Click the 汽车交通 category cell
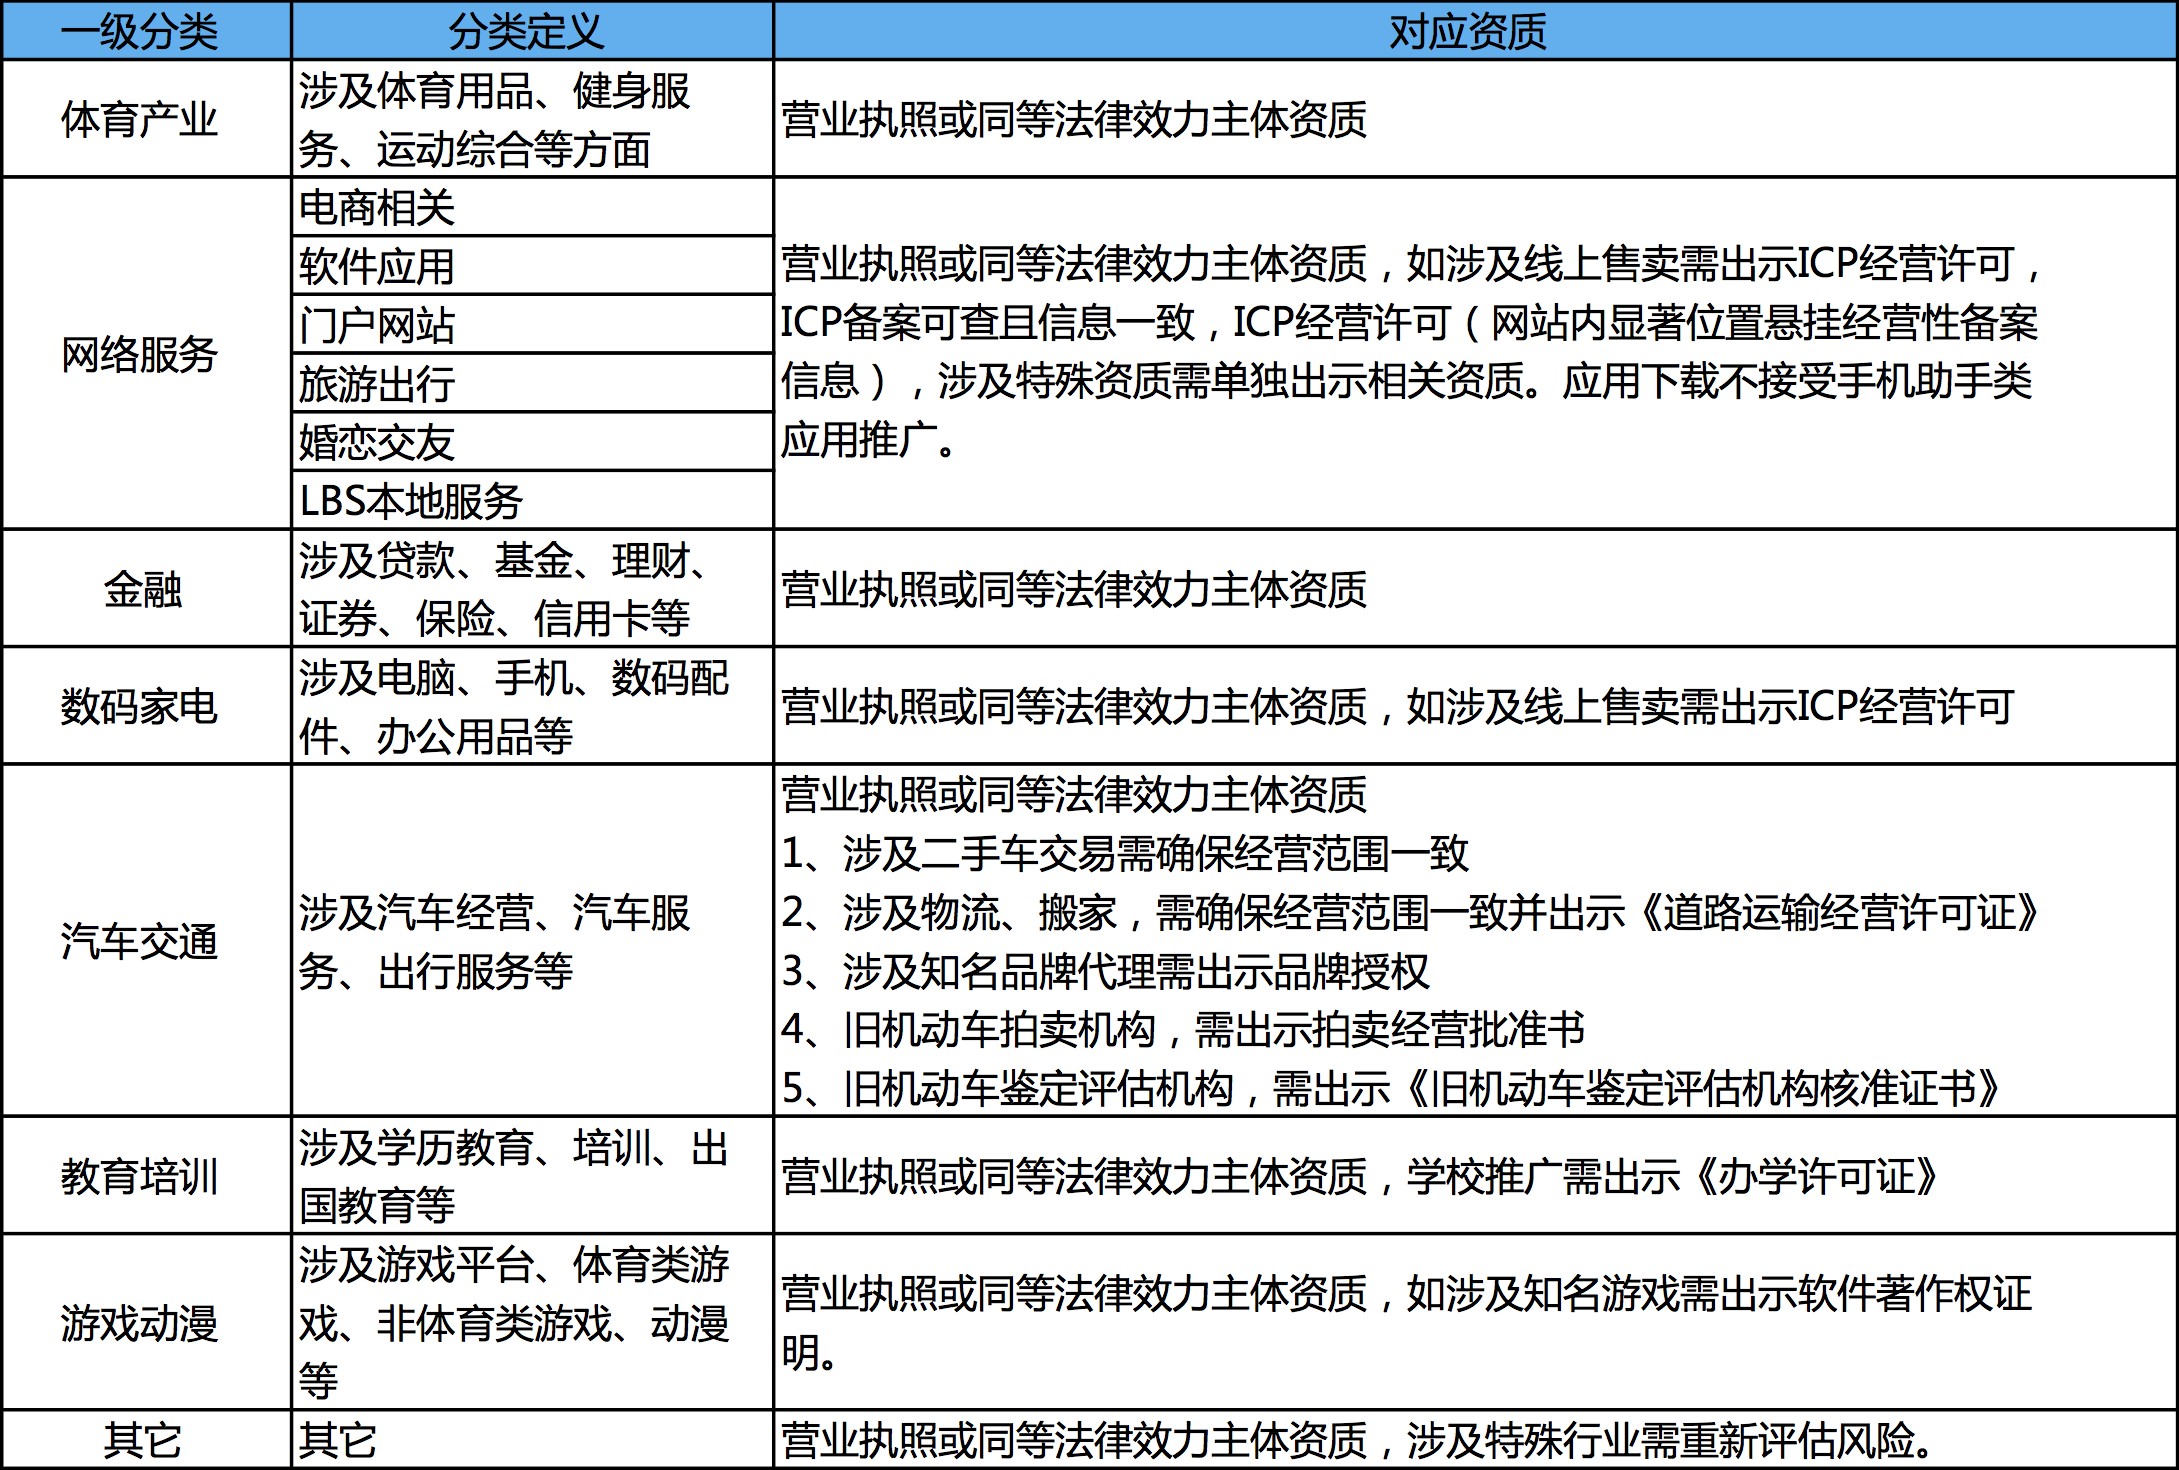The image size is (2179, 1470). 139,941
